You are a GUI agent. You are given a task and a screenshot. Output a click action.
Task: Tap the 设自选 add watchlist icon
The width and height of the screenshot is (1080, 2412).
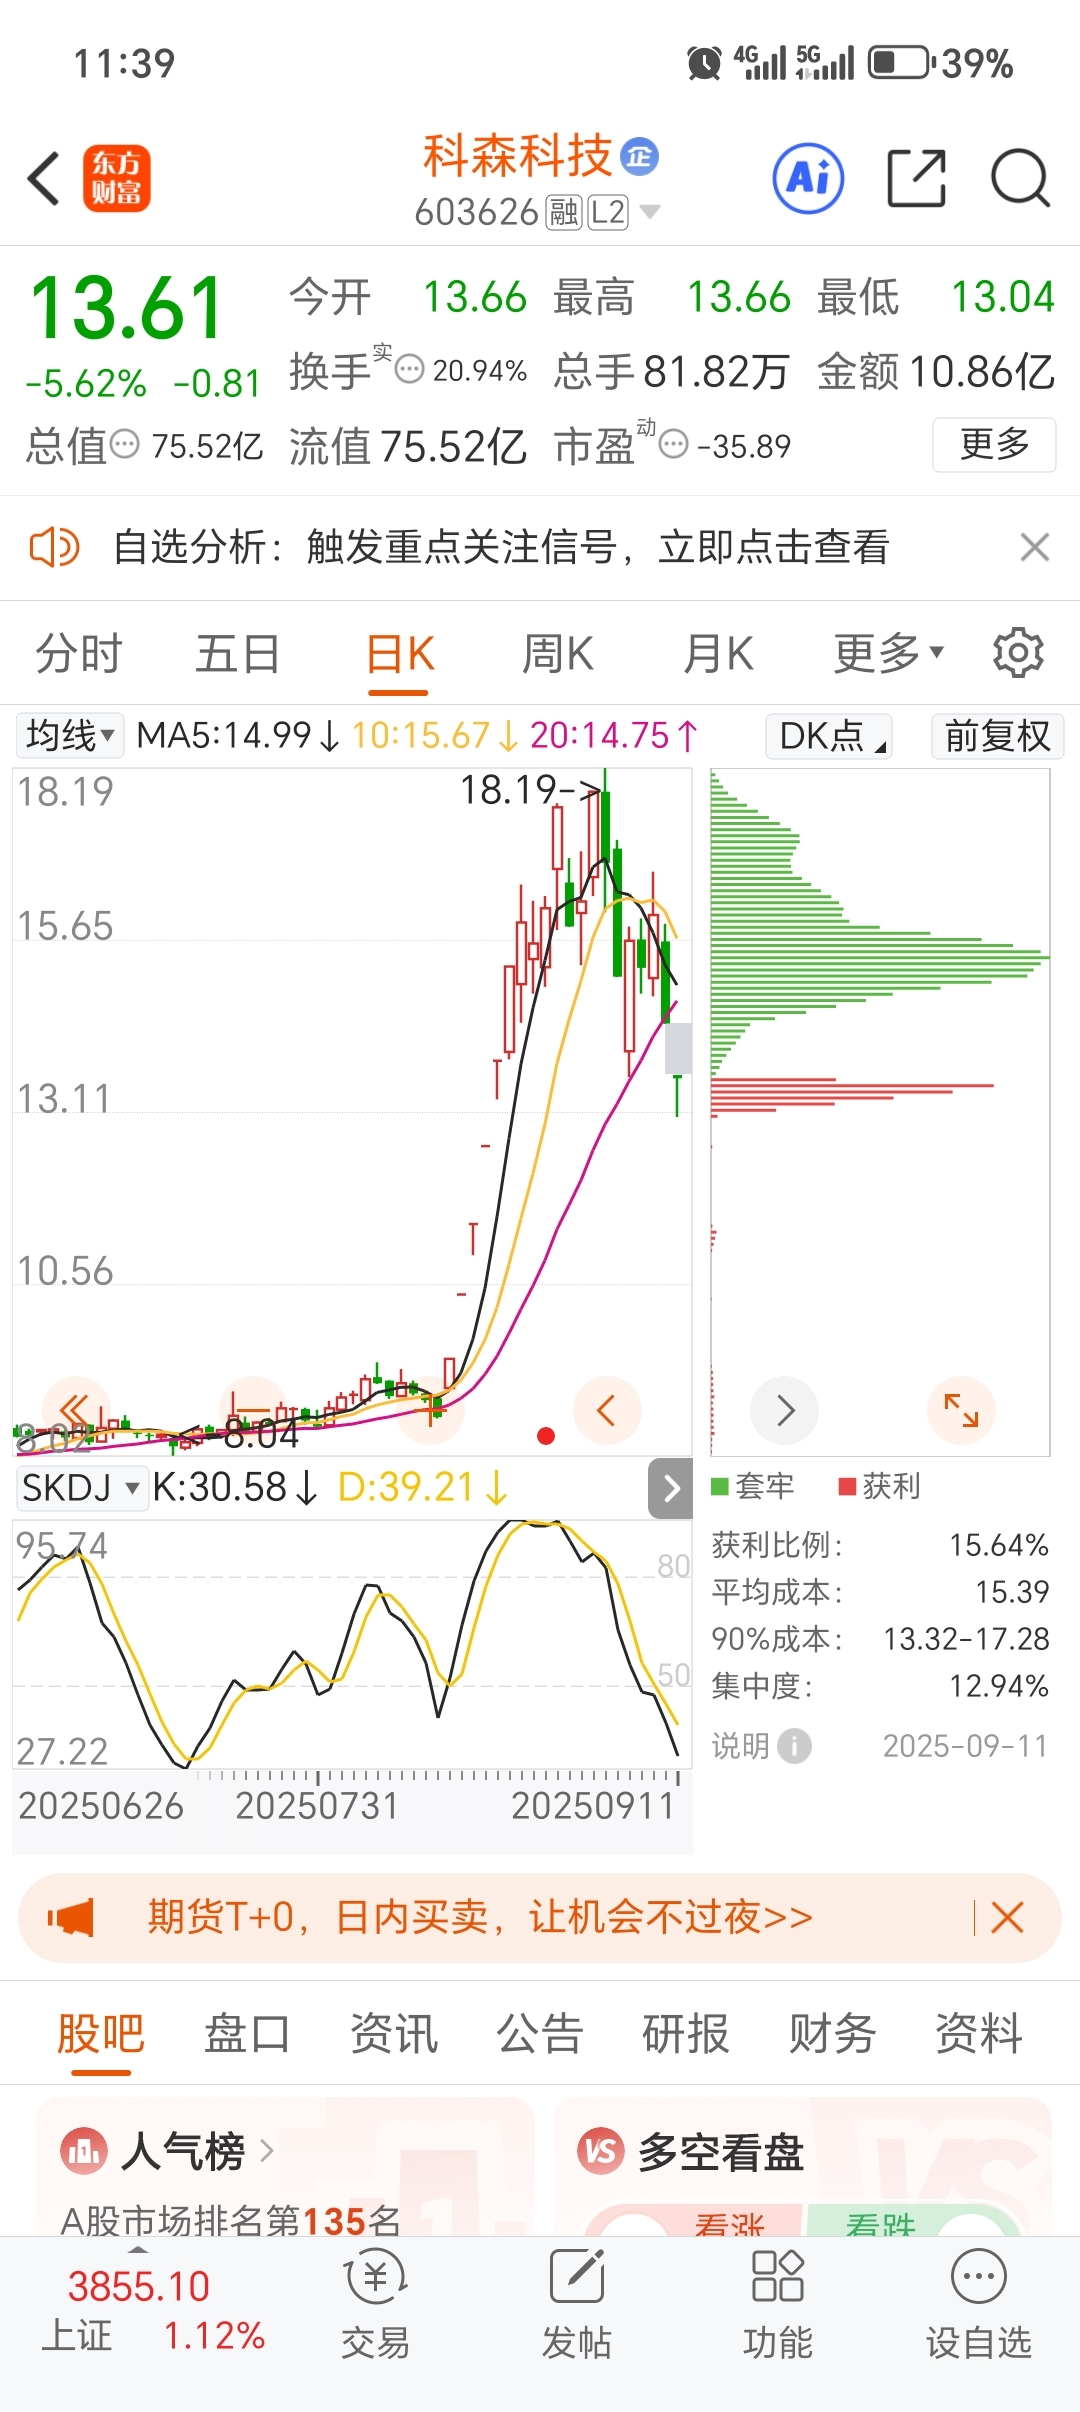979,2277
